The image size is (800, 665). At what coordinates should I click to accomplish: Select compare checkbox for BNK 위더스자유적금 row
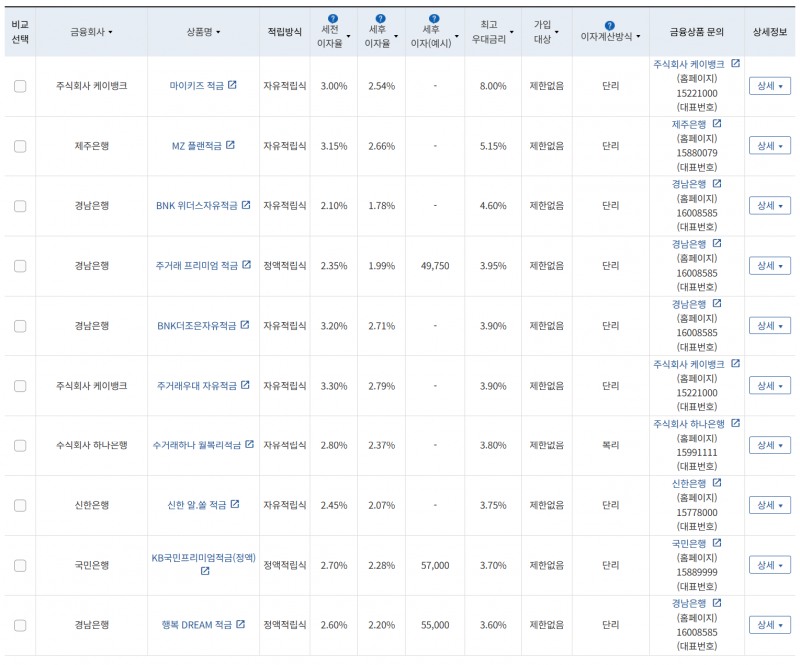point(20,206)
